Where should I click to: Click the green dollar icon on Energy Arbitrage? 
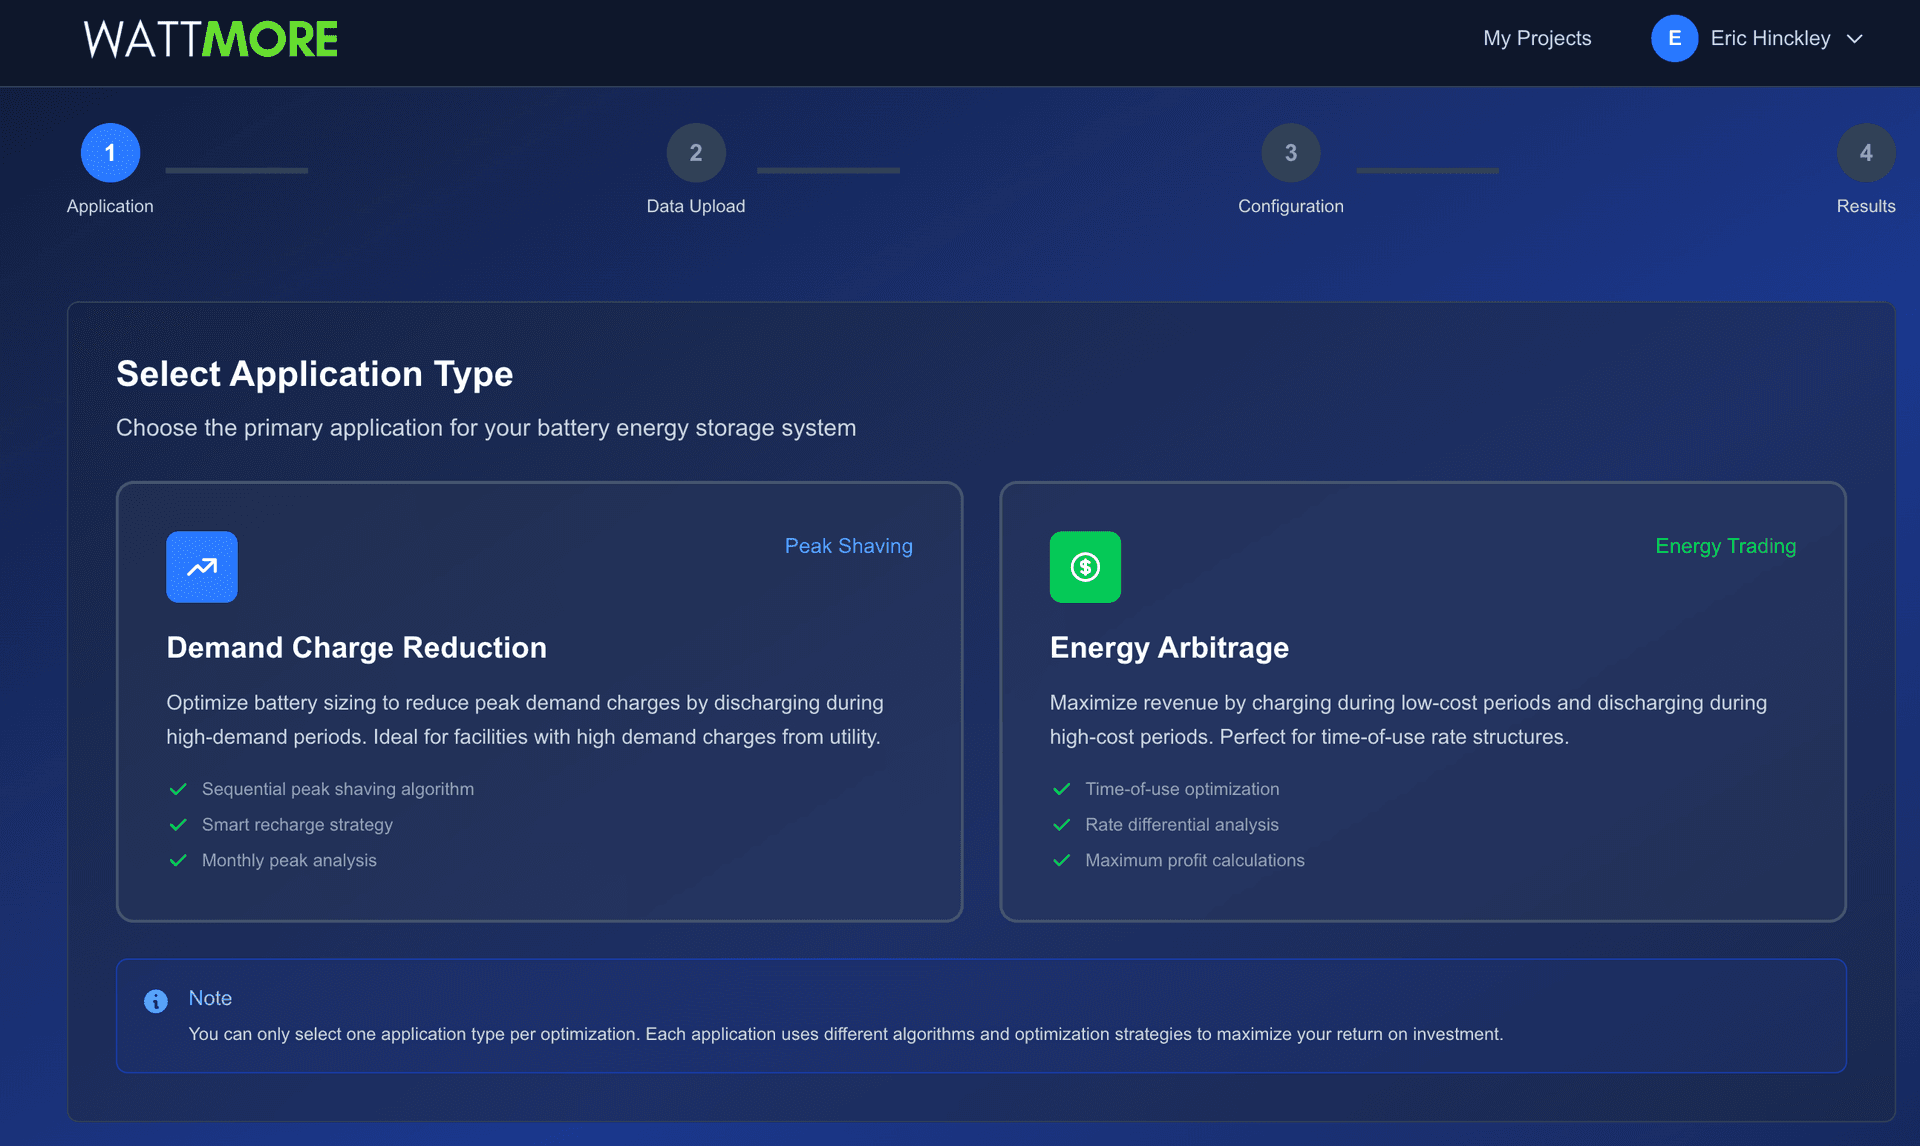[1085, 567]
